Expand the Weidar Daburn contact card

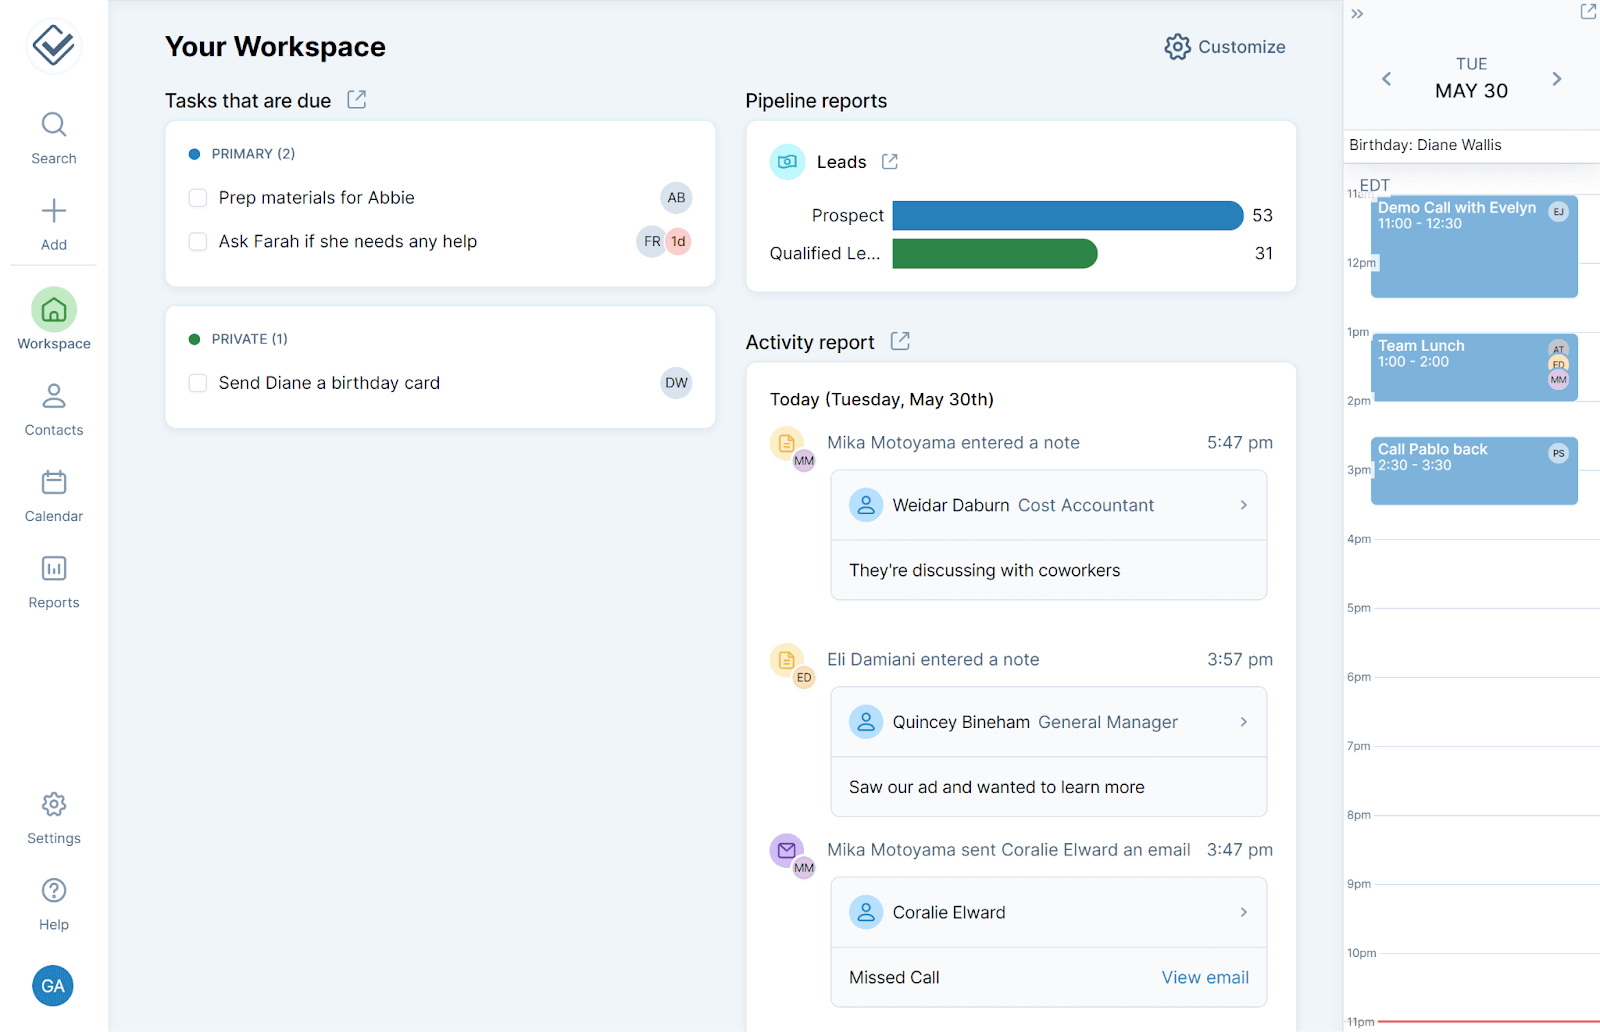click(x=1243, y=505)
